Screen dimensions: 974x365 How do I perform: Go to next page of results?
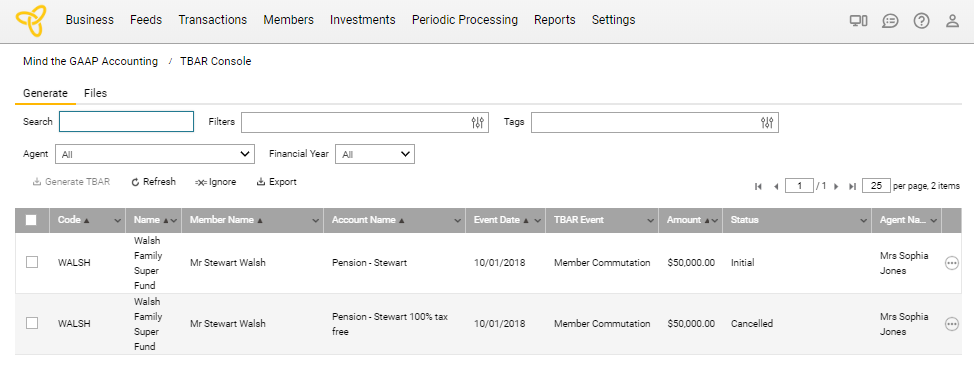(836, 186)
